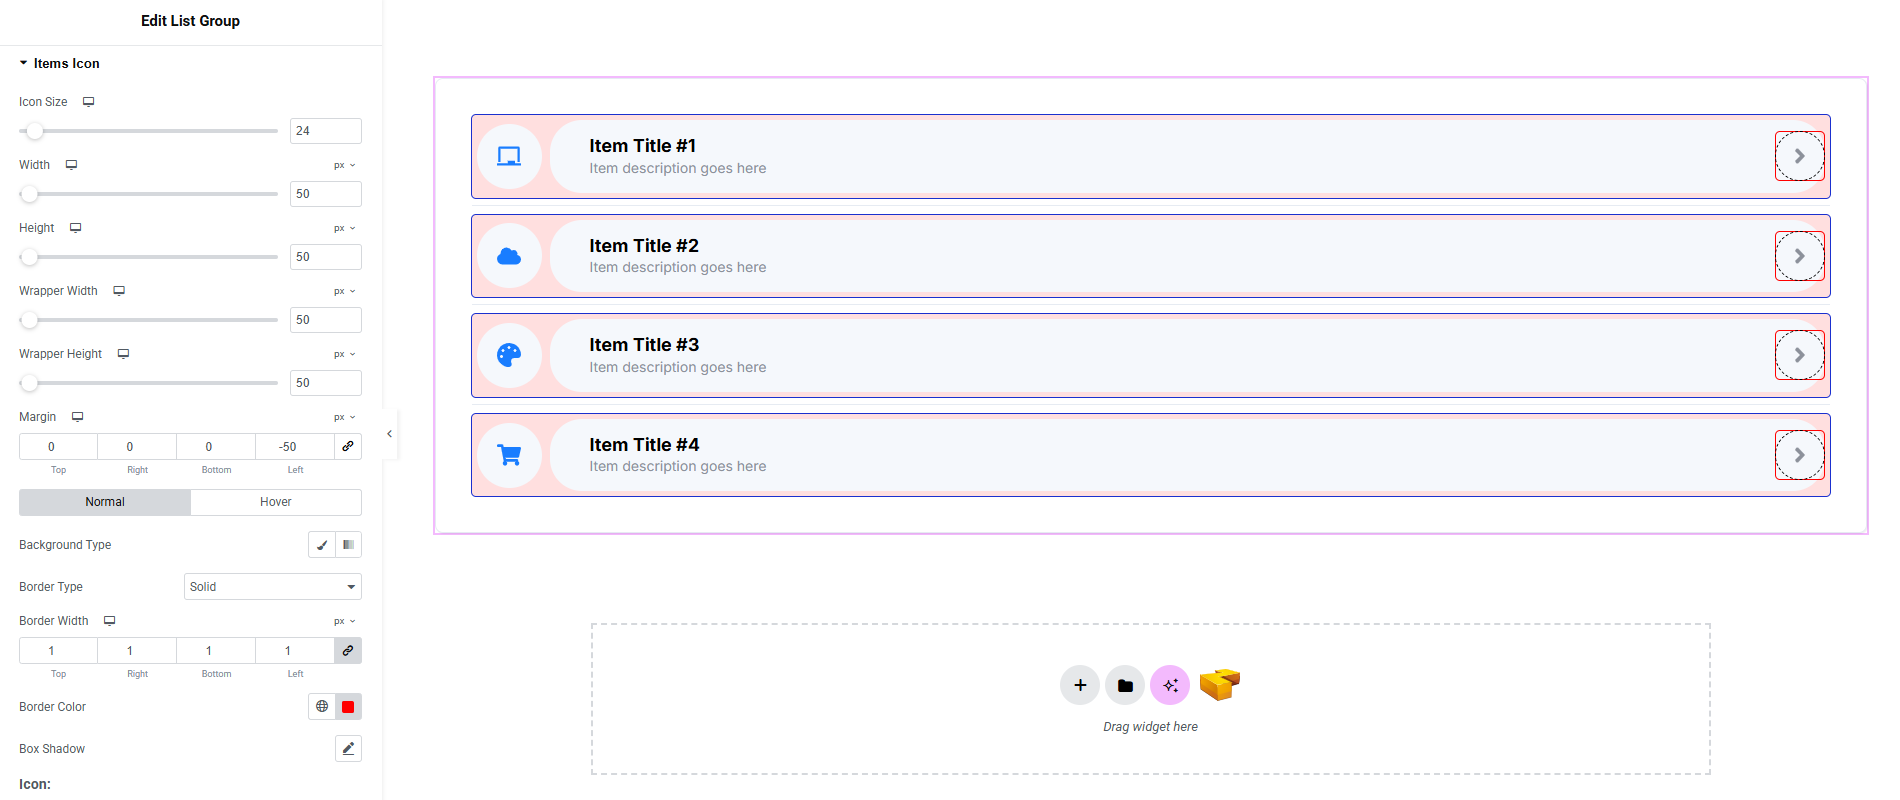Open template library folder icon
This screenshot has width=1900, height=800.
coord(1125,685)
